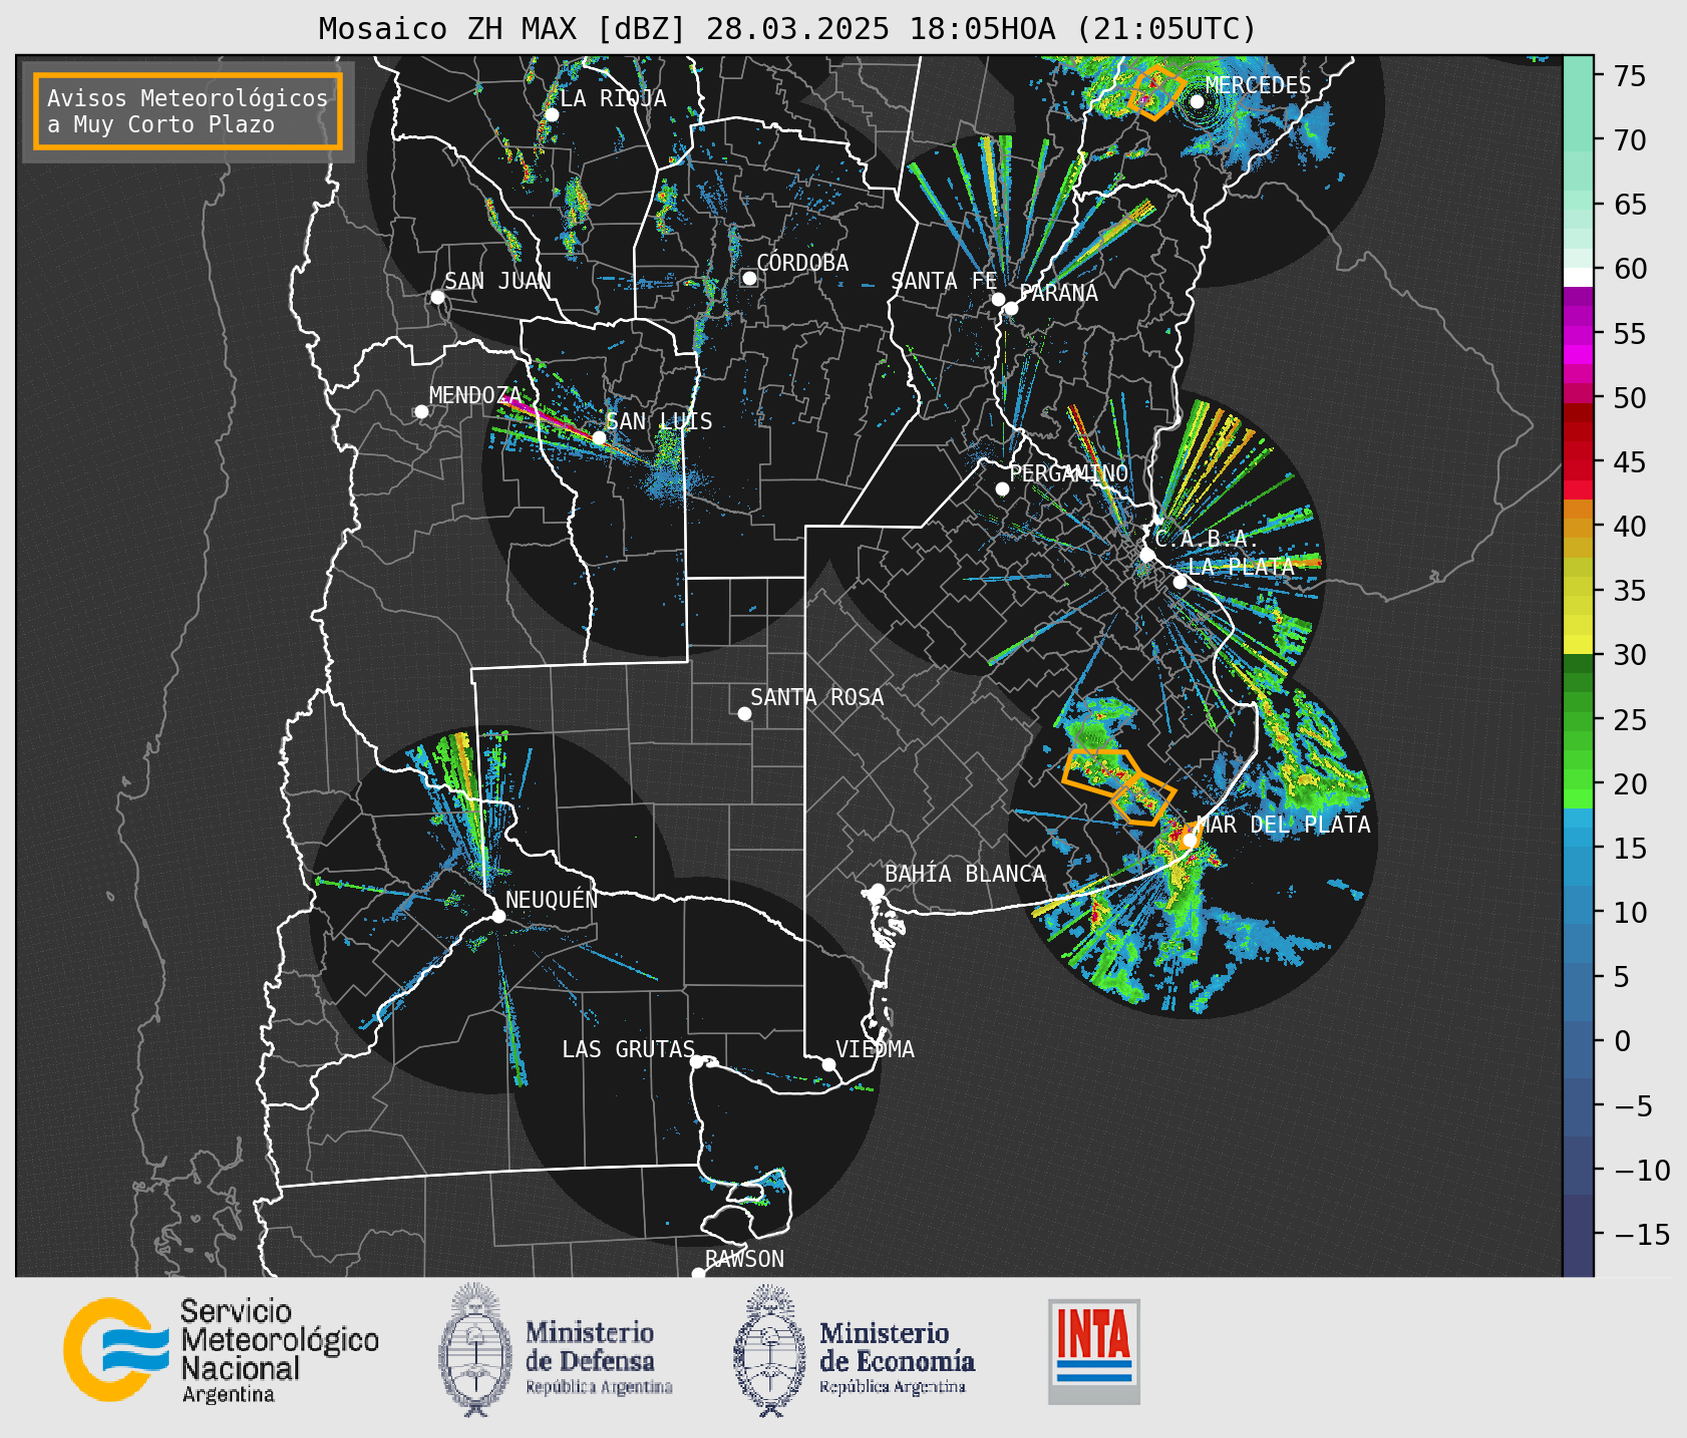This screenshot has width=1687, height=1438.
Task: Click the 0 dBZ colorbar label
Action: coord(1621,1041)
